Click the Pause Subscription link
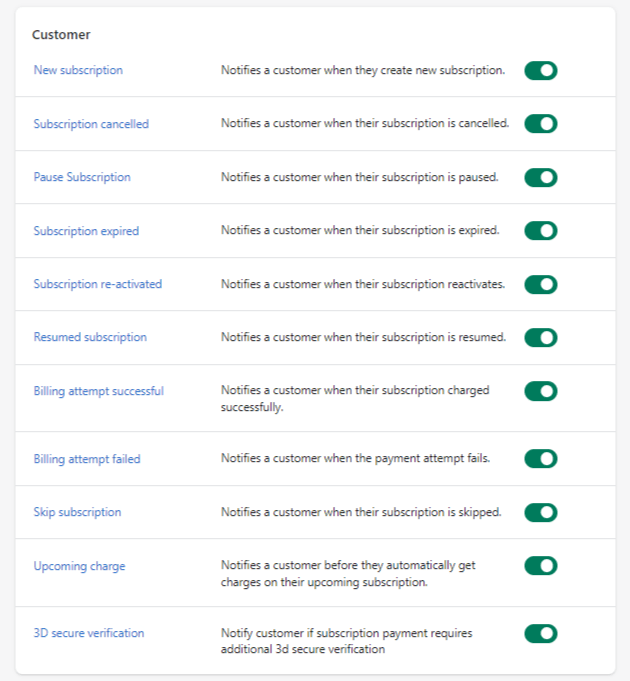 [82, 177]
